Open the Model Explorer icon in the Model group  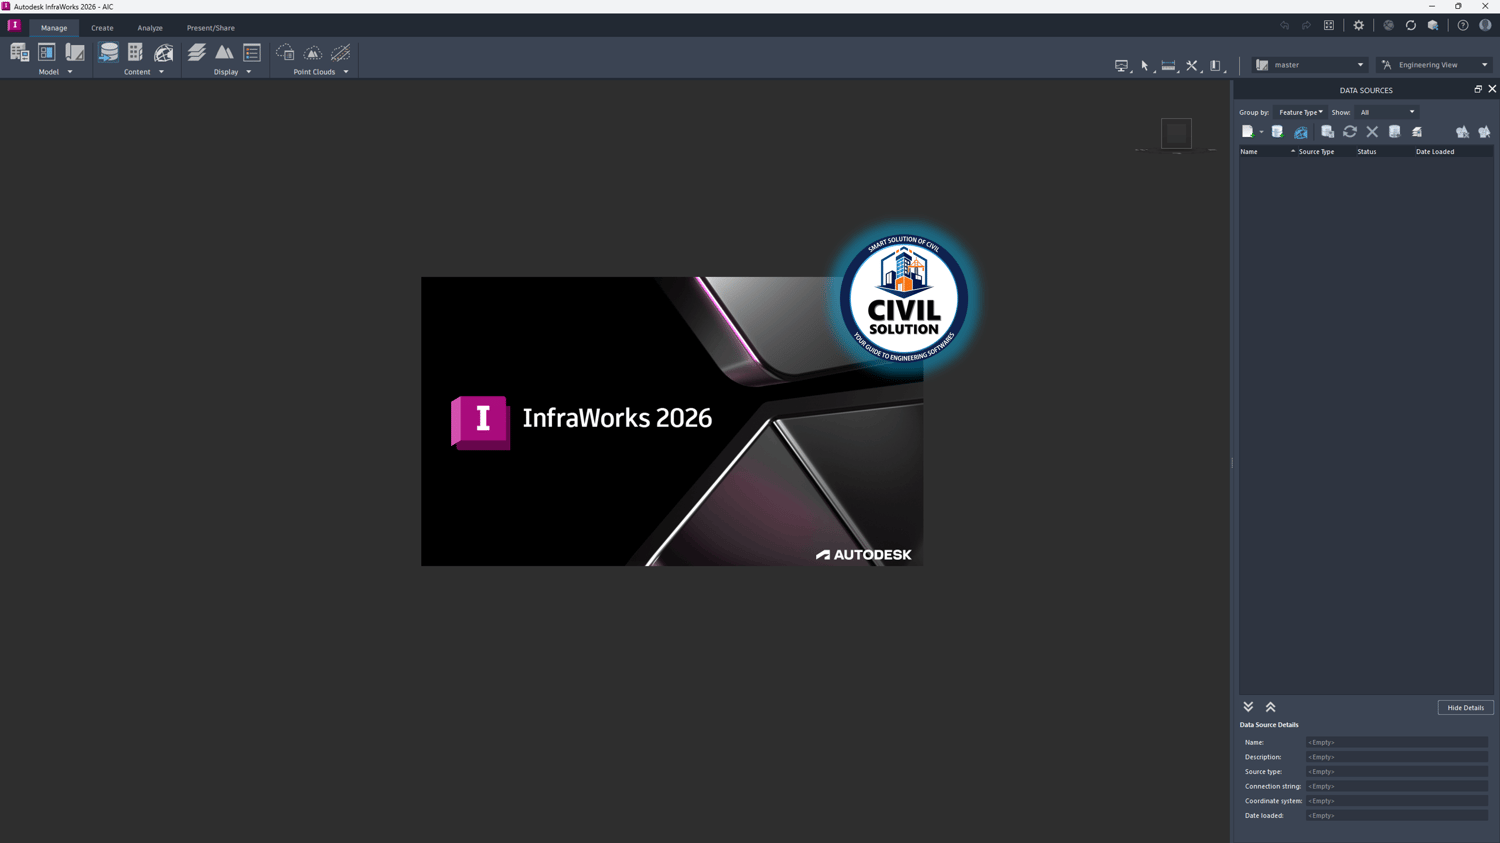click(x=19, y=53)
